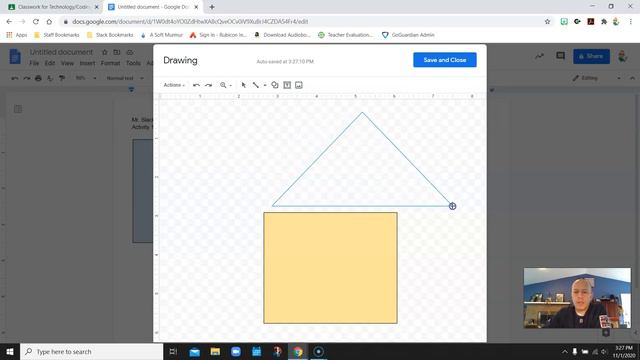
Task: Go back in the browser
Action: point(9,22)
